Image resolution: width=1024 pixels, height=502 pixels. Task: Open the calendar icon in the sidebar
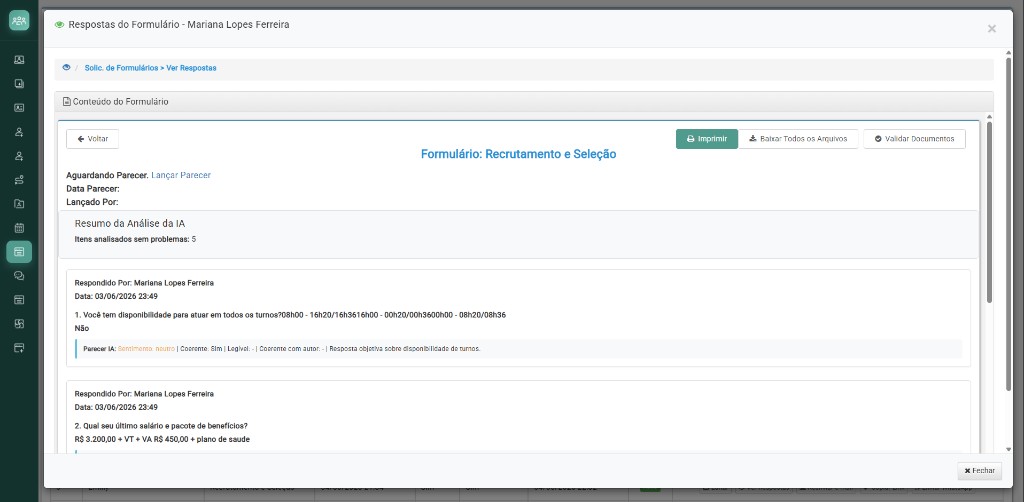[19, 228]
